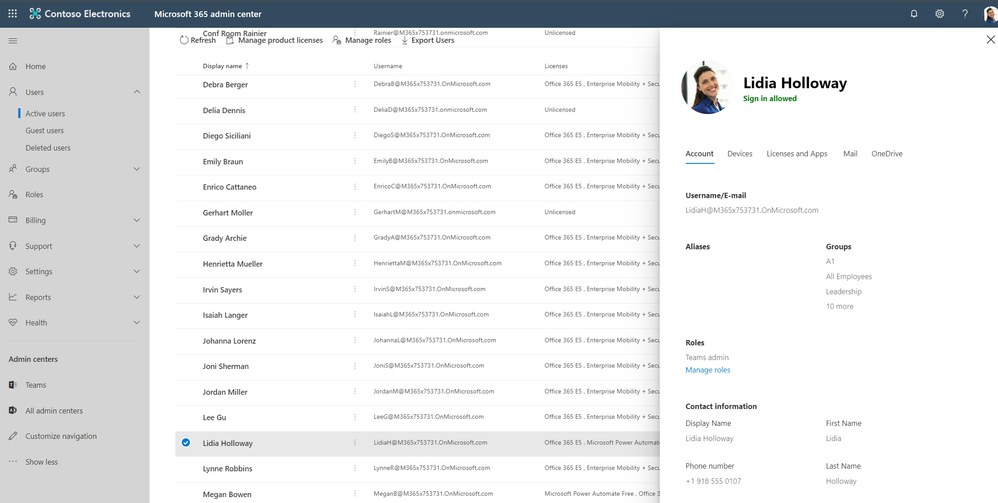Click the Refresh icon in toolbar
Viewport: 998px width, 503px height.
(x=184, y=40)
